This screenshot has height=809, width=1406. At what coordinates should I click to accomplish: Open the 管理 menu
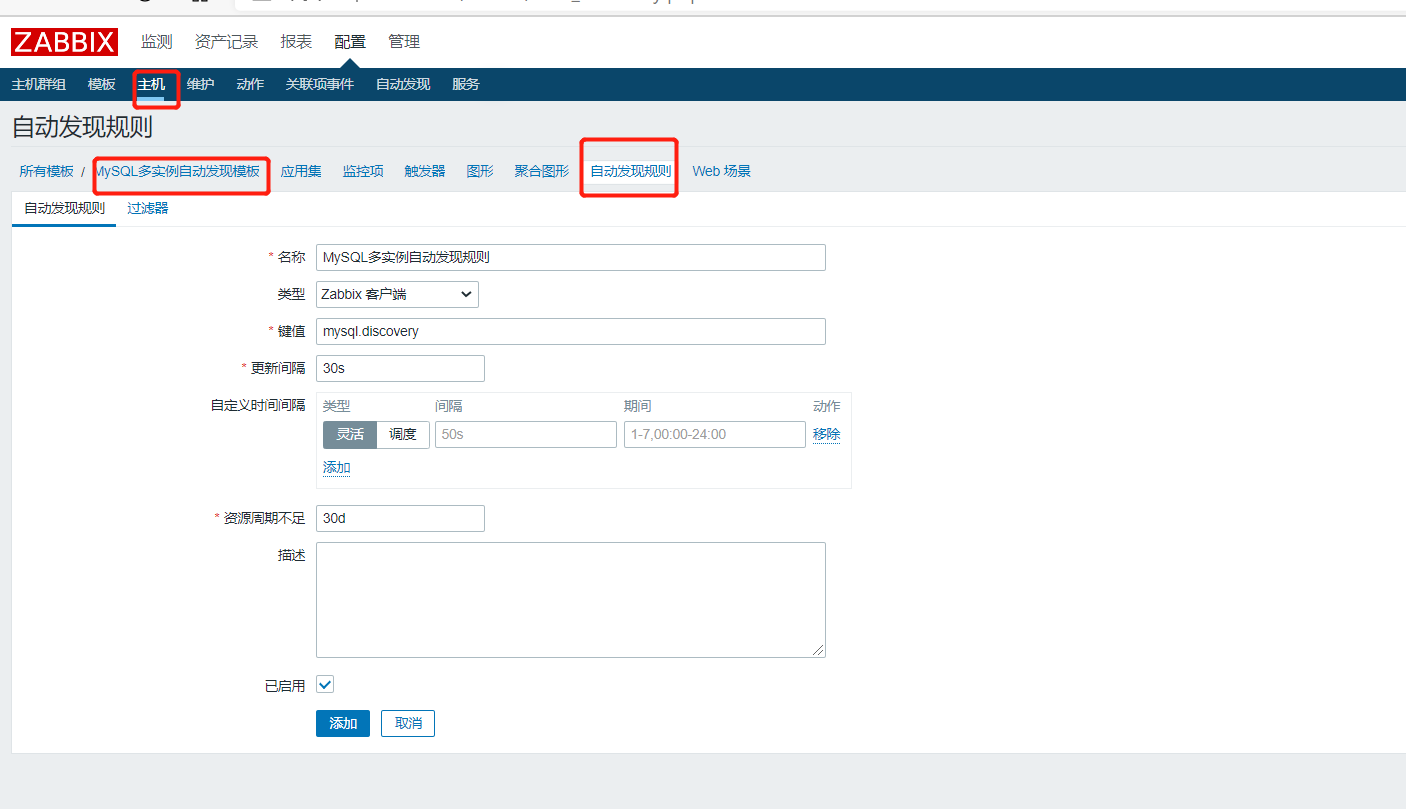404,42
